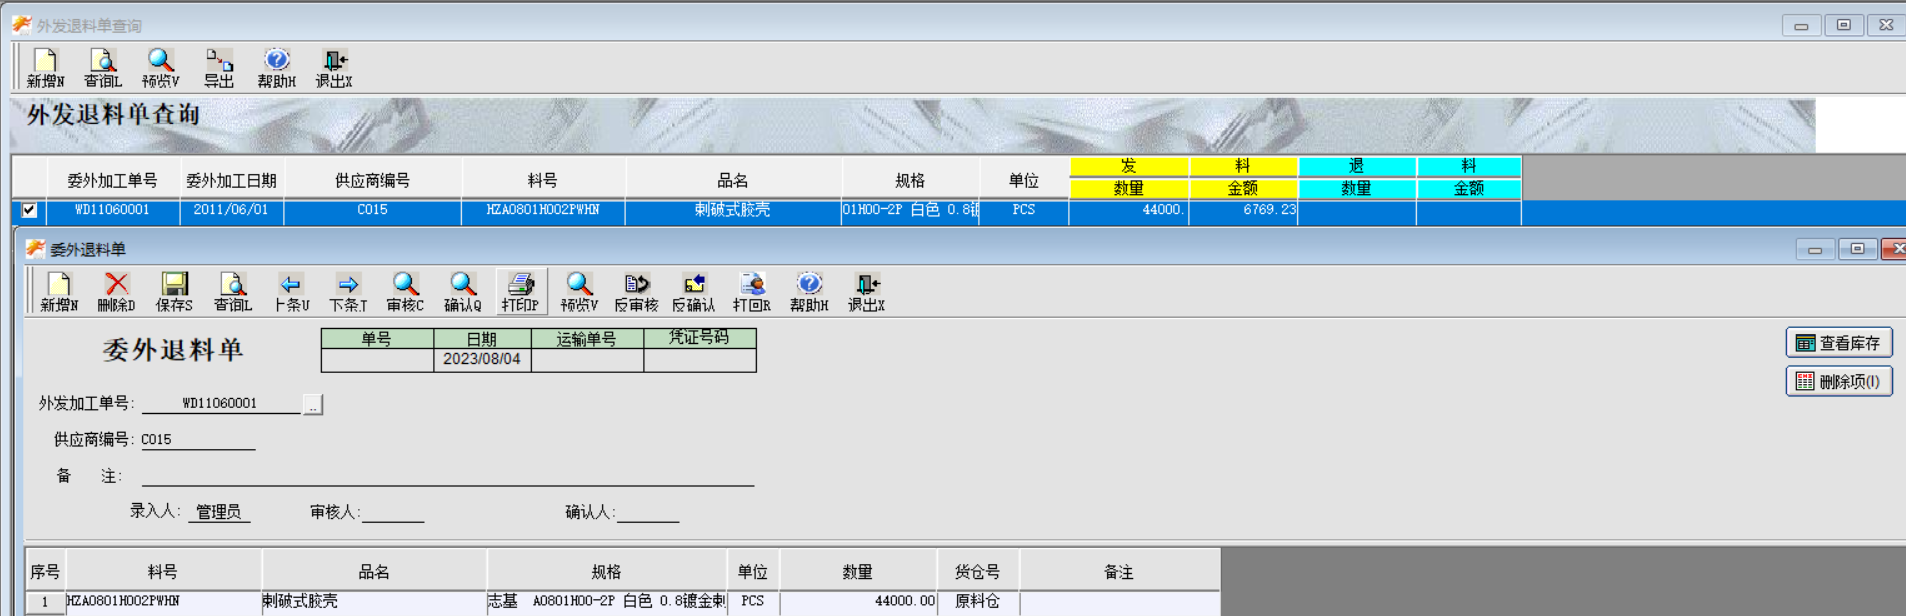Click 查看库存 button

pyautogui.click(x=1838, y=343)
